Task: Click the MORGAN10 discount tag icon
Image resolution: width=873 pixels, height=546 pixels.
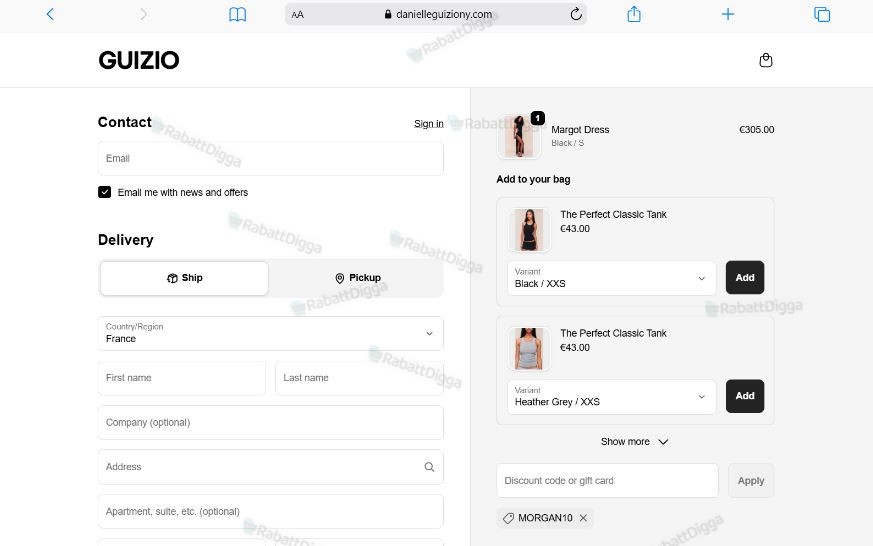Action: (508, 518)
